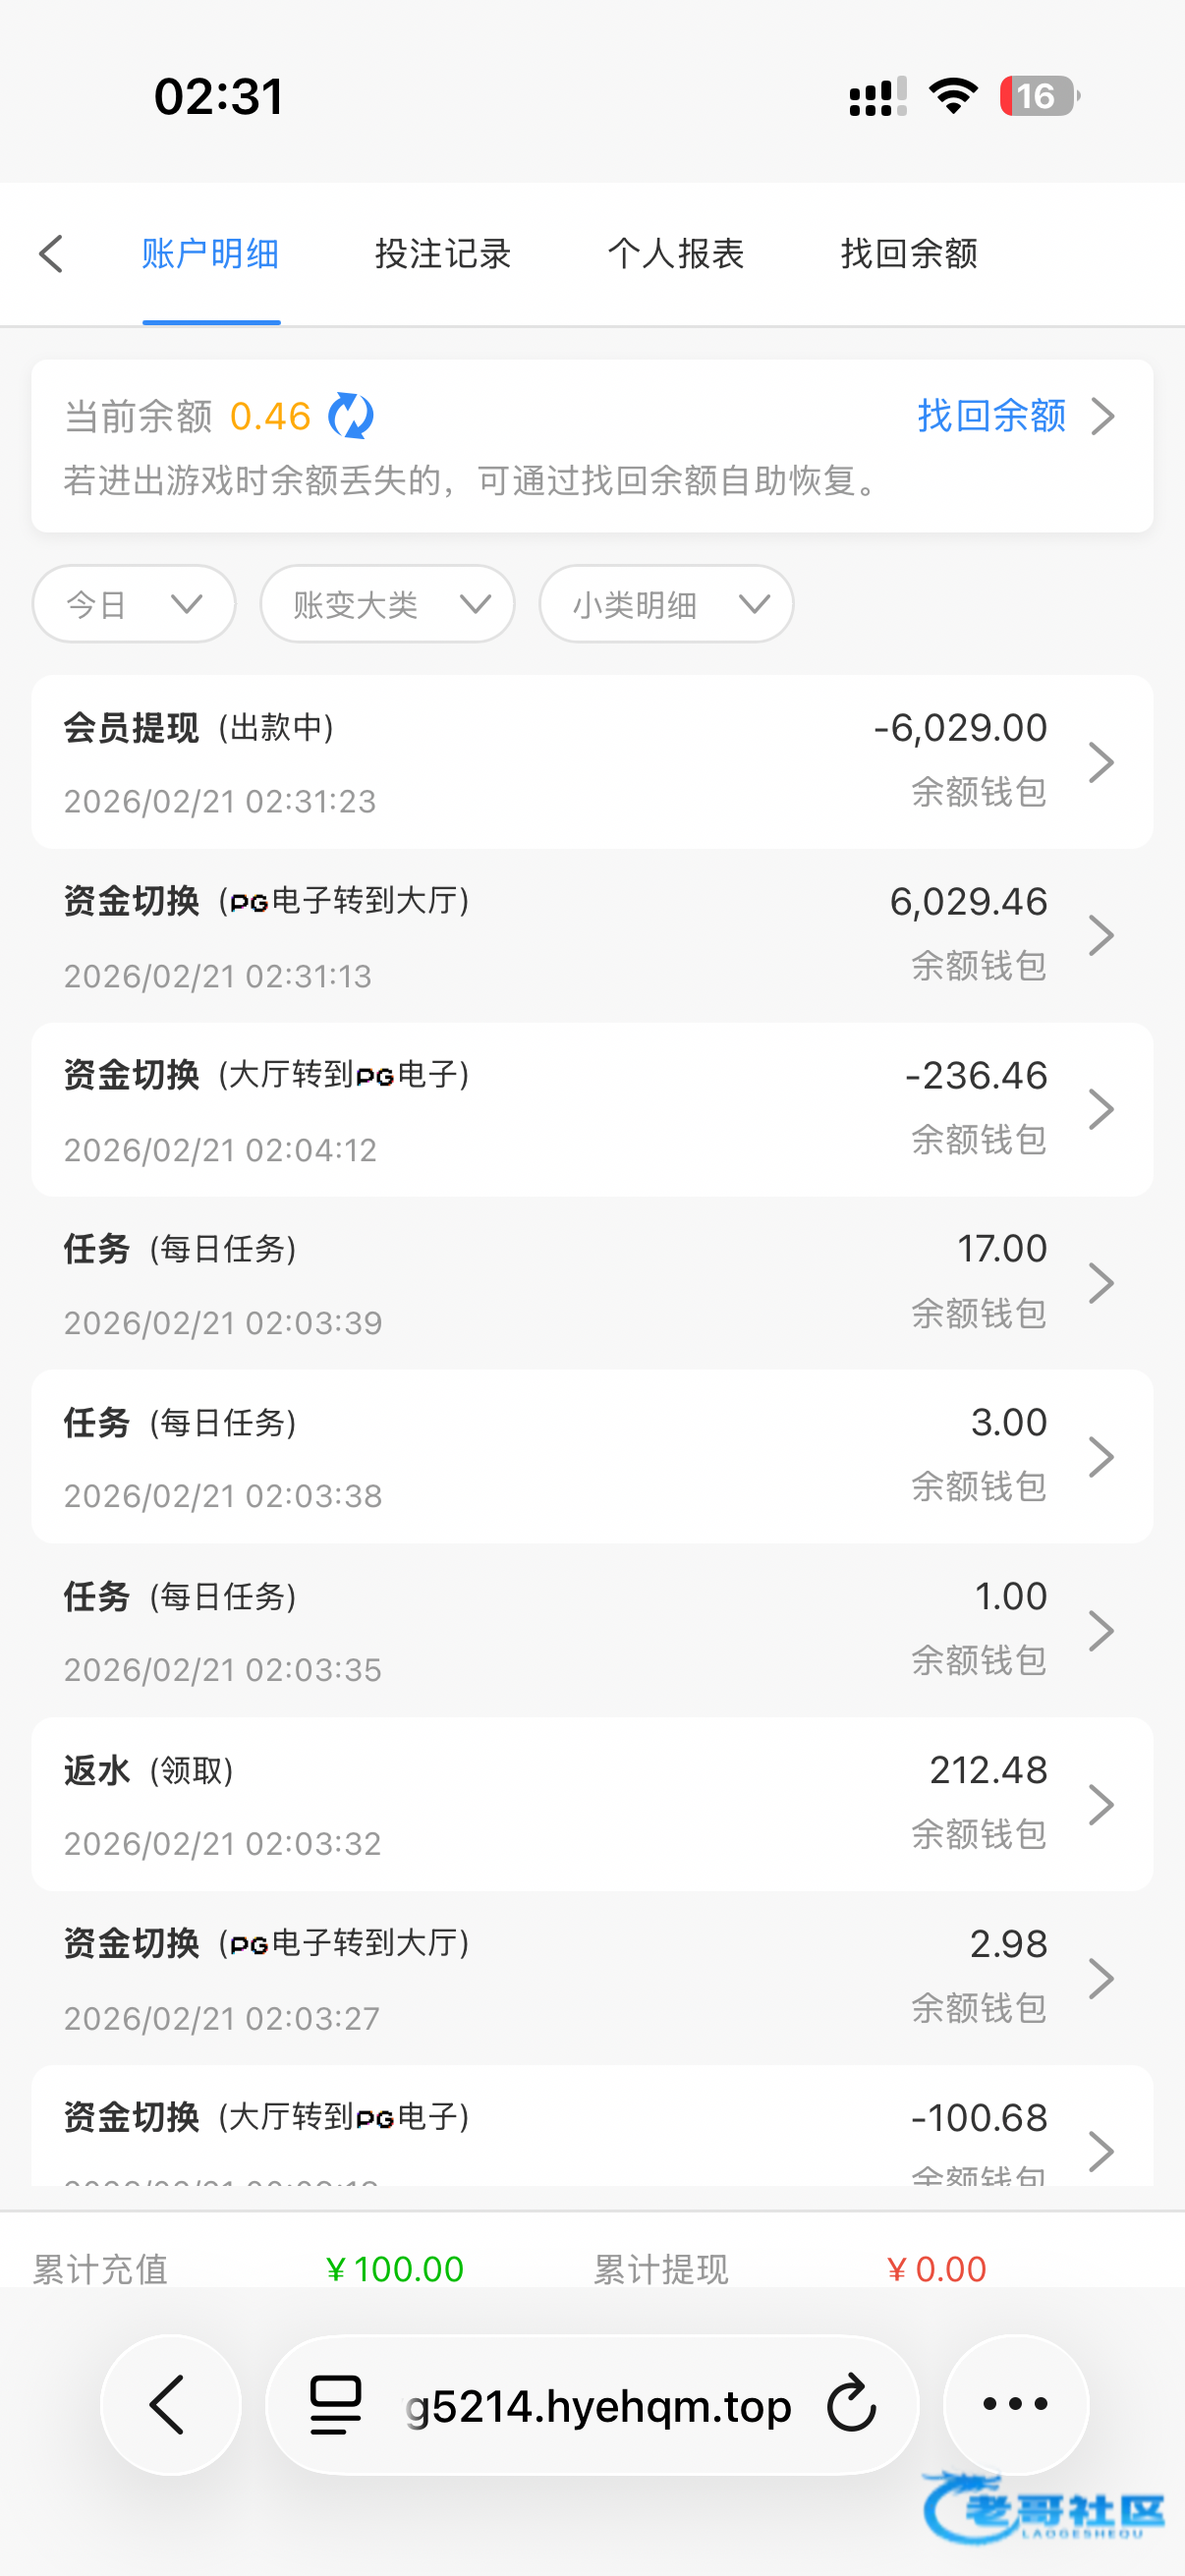Screen dimensions: 1185x2576
Task: Open the browser tabs icon
Action: (336, 2404)
